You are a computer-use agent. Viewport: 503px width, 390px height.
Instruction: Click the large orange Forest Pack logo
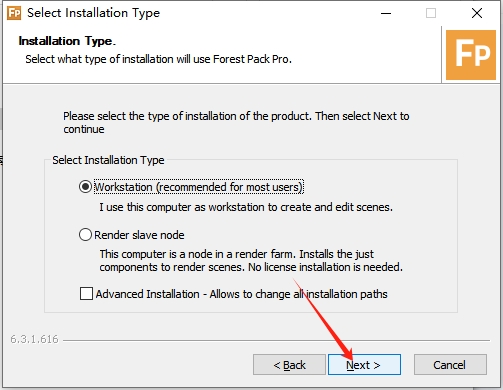(x=471, y=55)
